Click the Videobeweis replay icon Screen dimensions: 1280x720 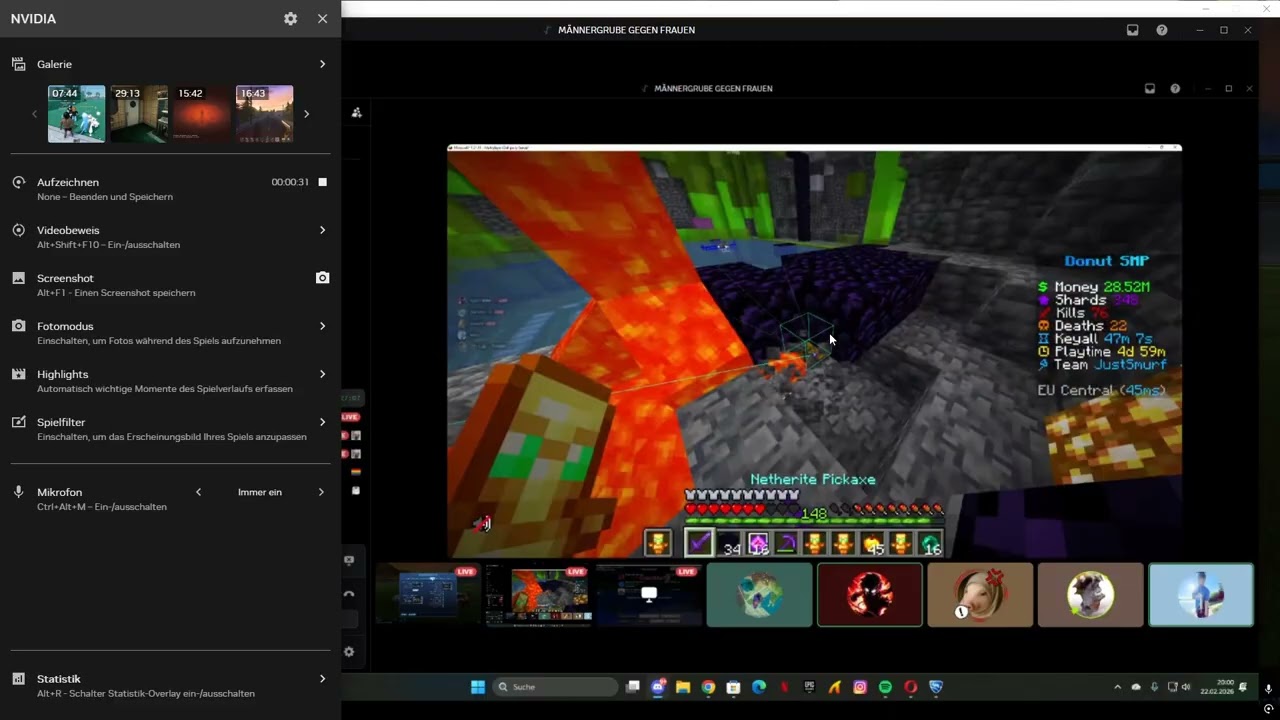(18, 230)
